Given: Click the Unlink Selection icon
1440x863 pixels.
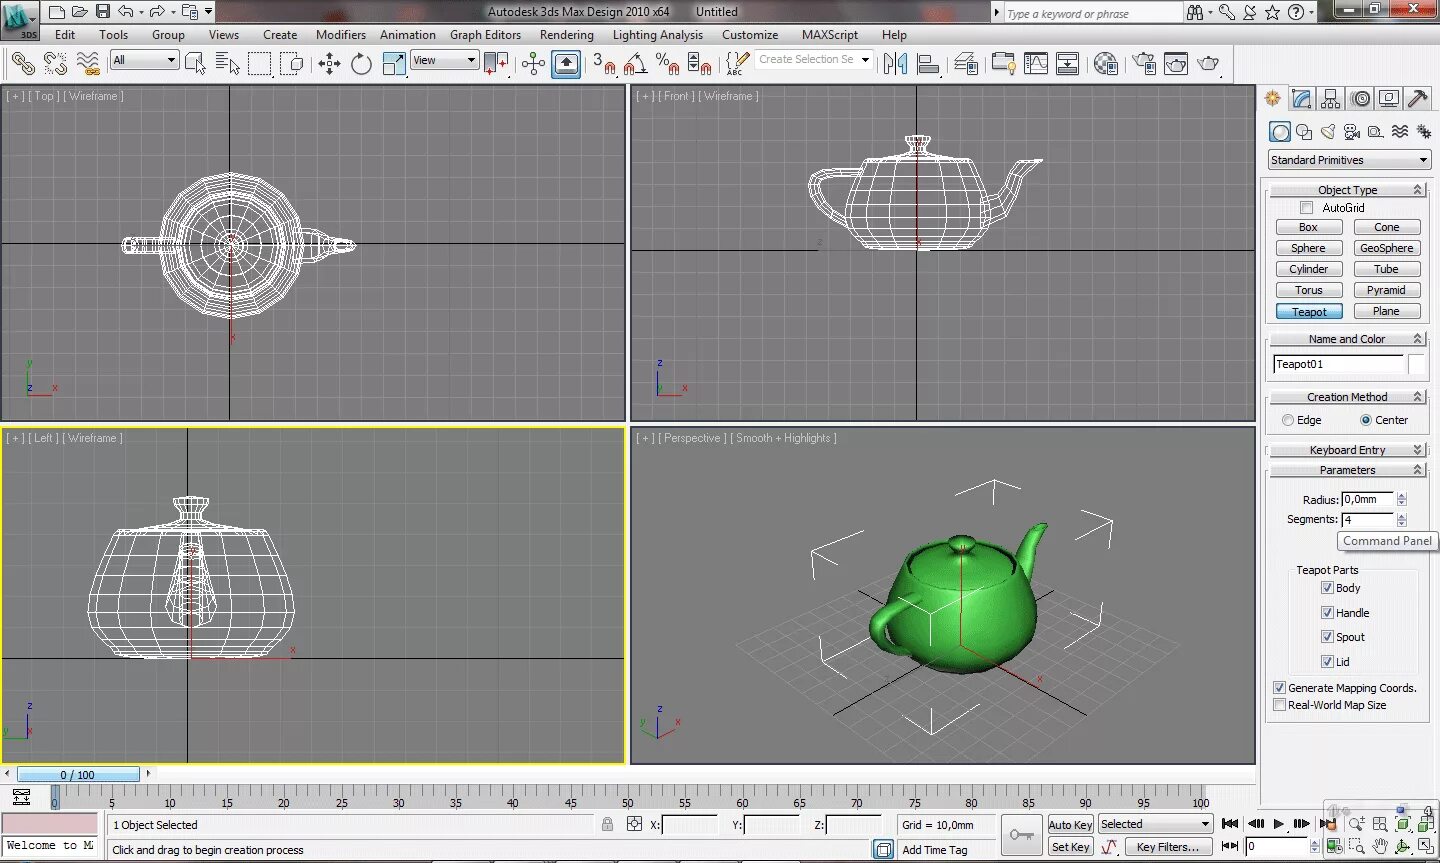Looking at the screenshot, I should 55,64.
